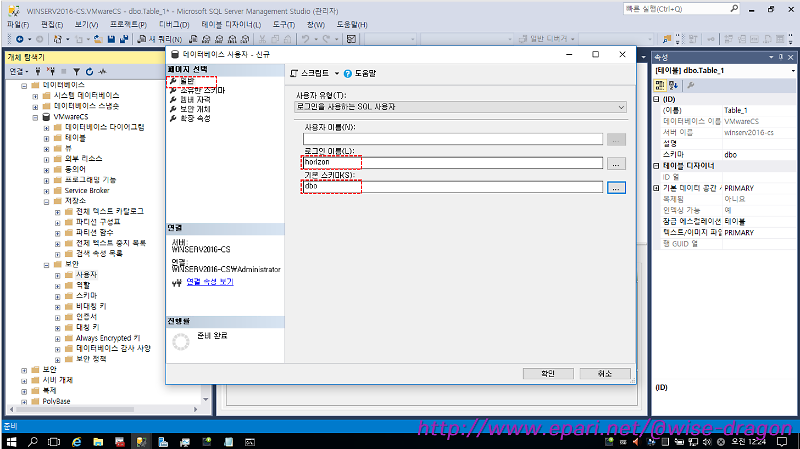Viewport: 800px width, 449px height.
Task: Select the 사용자 (Users) folder in tree
Action: (86, 275)
